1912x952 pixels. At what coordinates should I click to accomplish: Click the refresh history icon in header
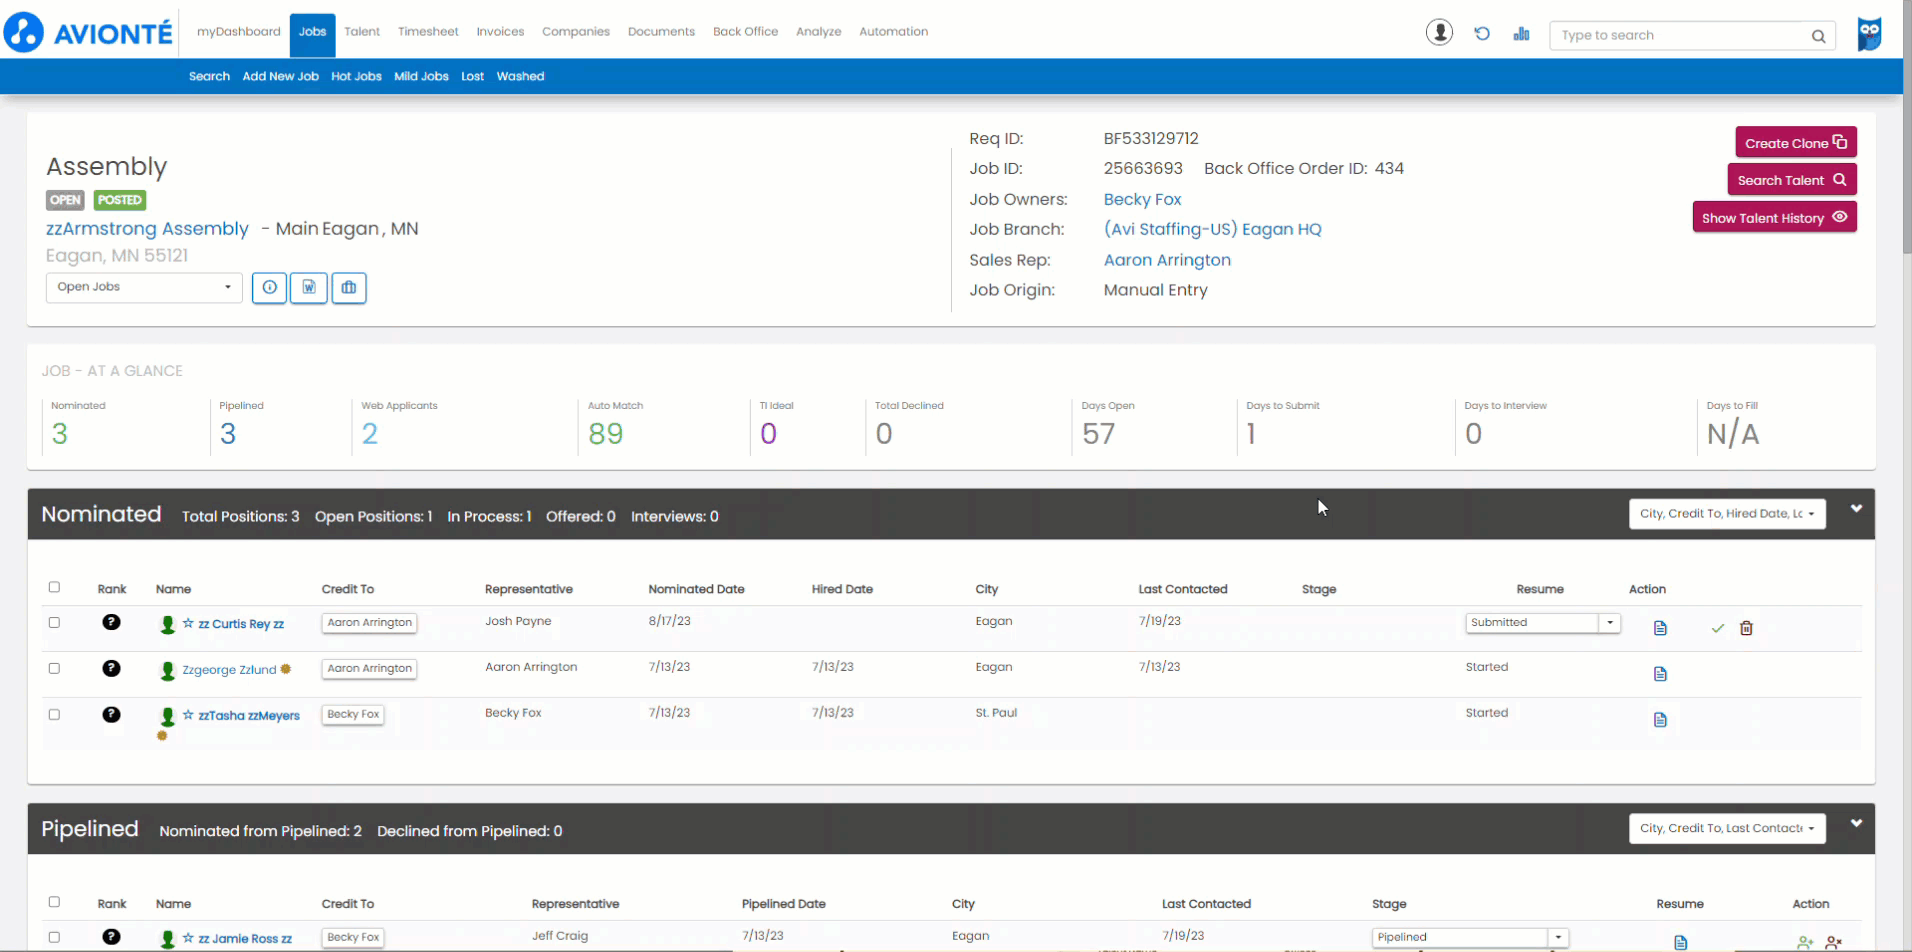tap(1482, 34)
